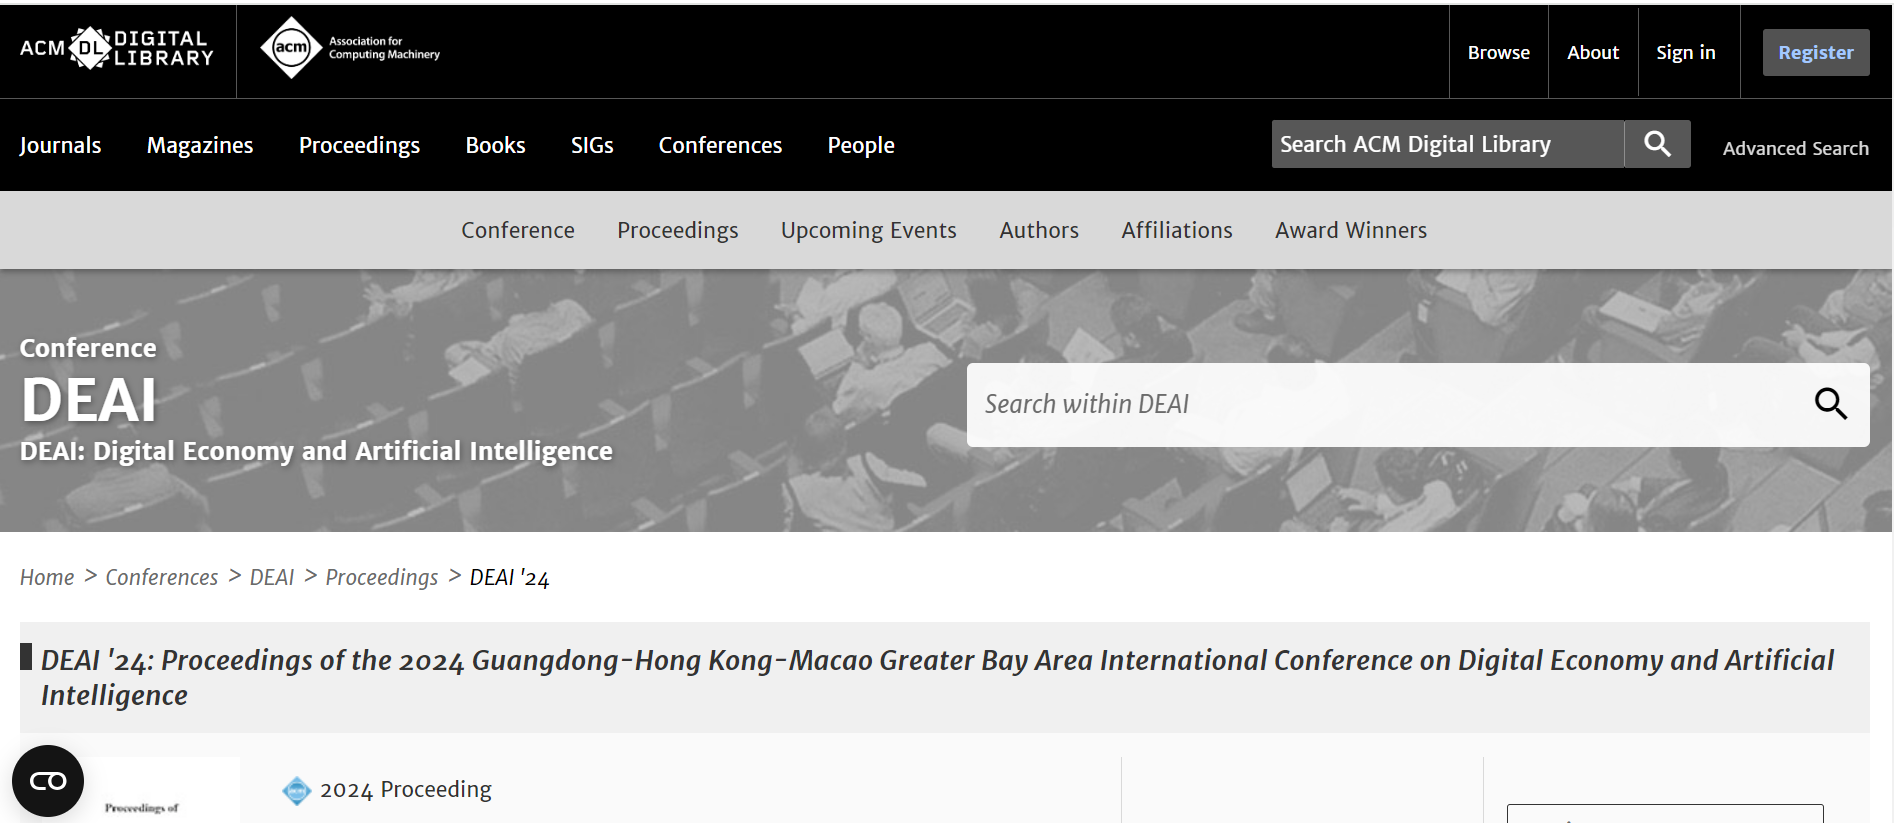
Task: Click the DEAI '24 breadcrumb entry
Action: (509, 577)
